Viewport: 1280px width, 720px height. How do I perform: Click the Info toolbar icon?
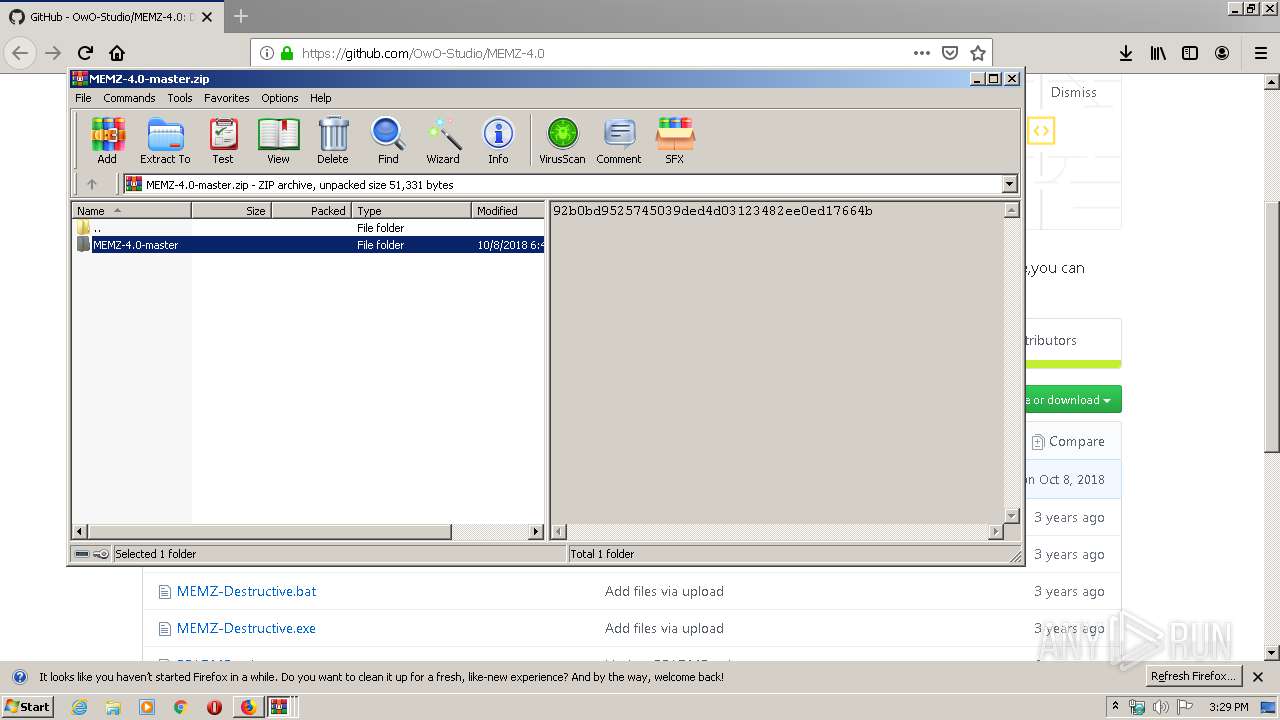[498, 140]
